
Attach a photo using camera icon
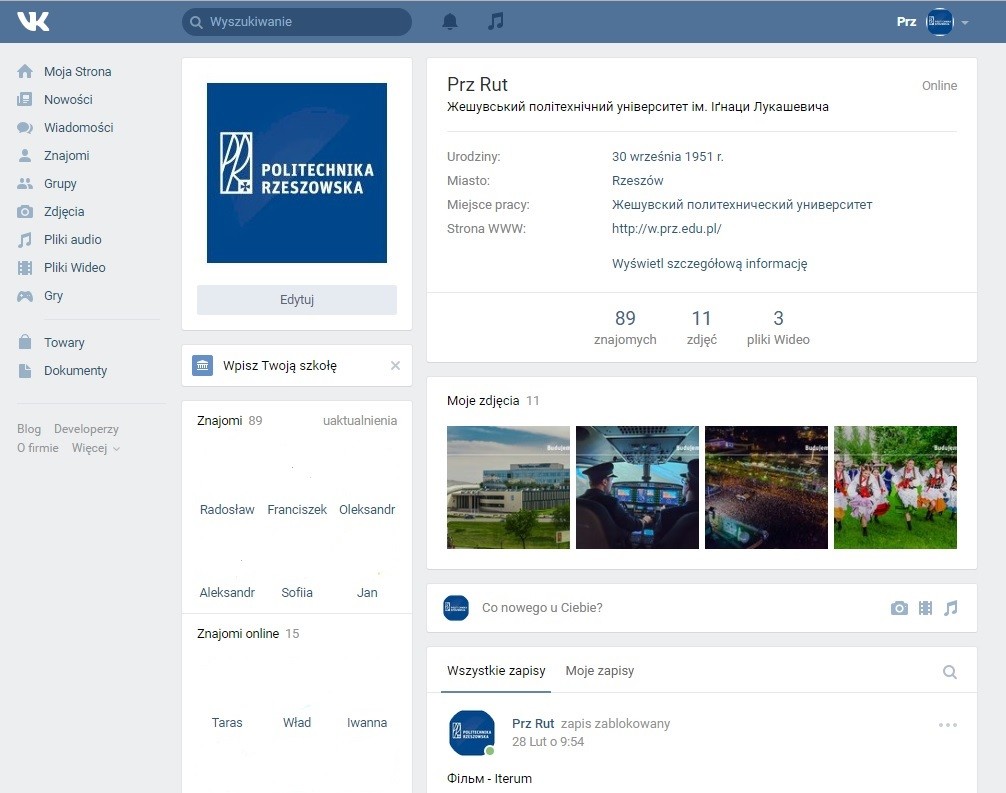coord(899,608)
